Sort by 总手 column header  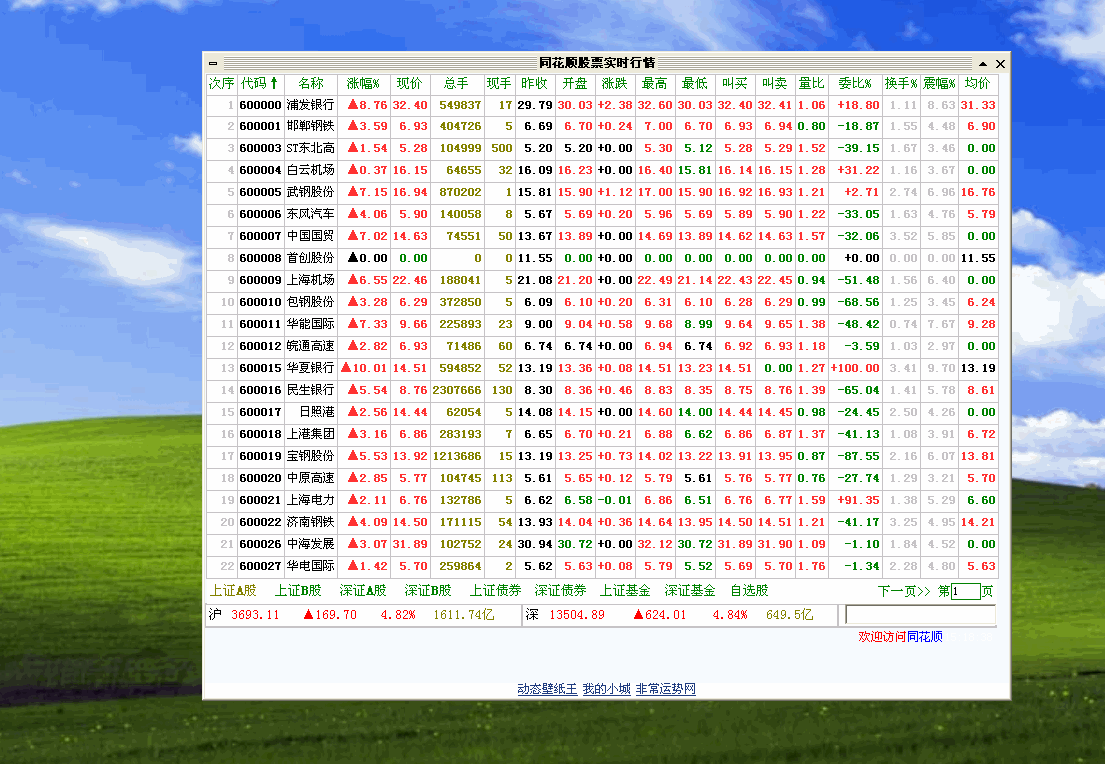457,83
